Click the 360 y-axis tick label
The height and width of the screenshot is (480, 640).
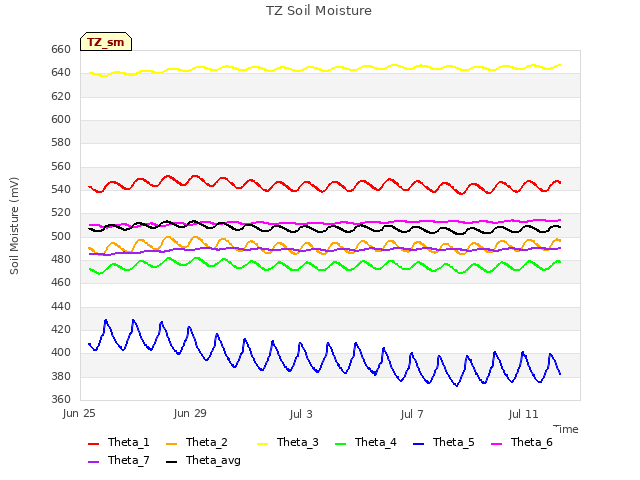[x=61, y=399]
